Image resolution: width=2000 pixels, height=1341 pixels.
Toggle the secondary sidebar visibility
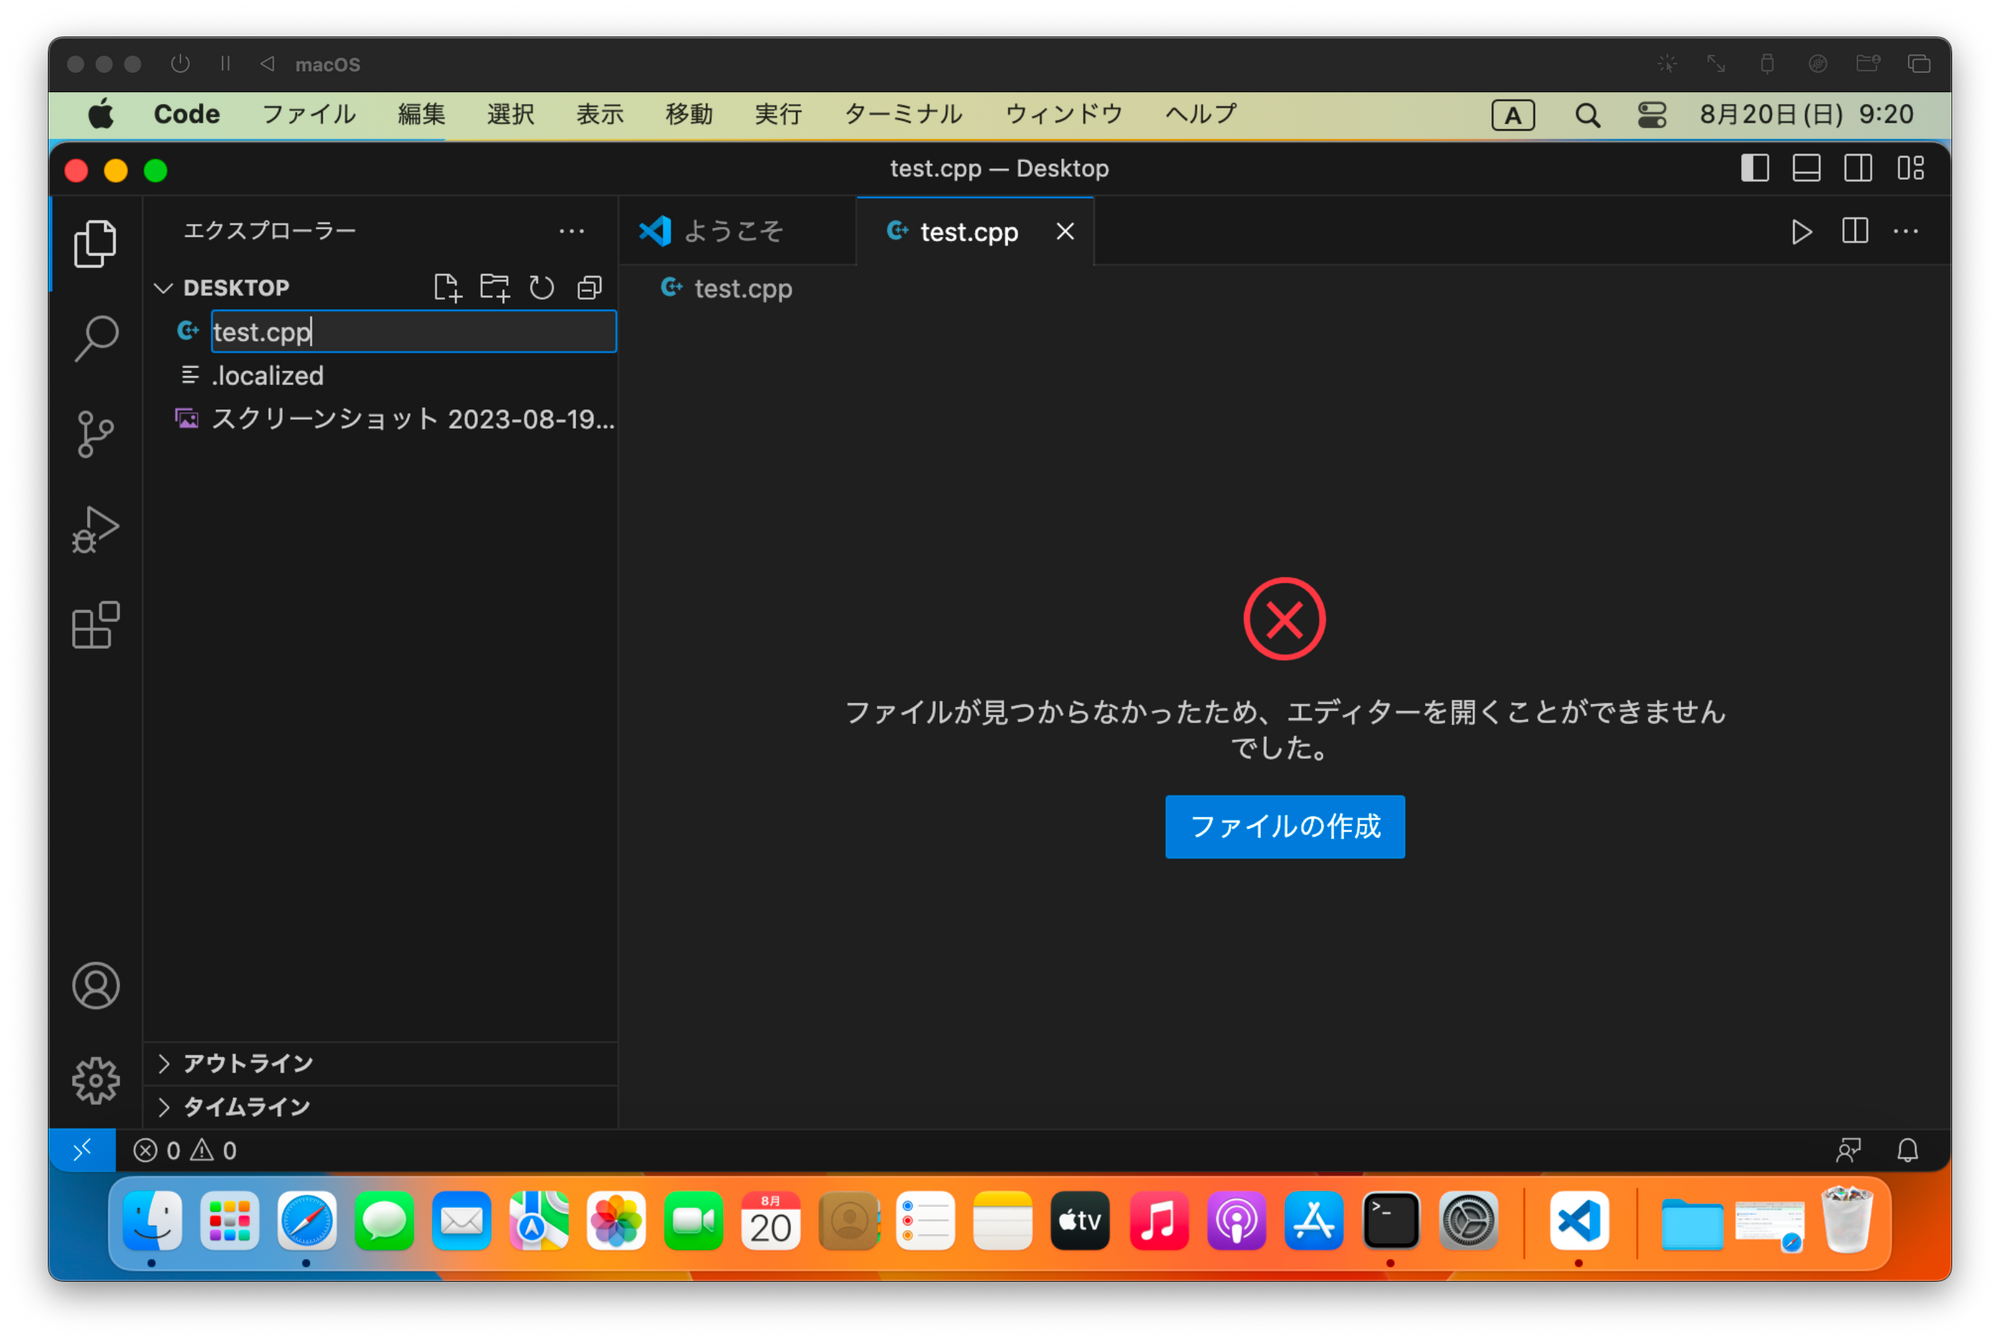(1858, 168)
